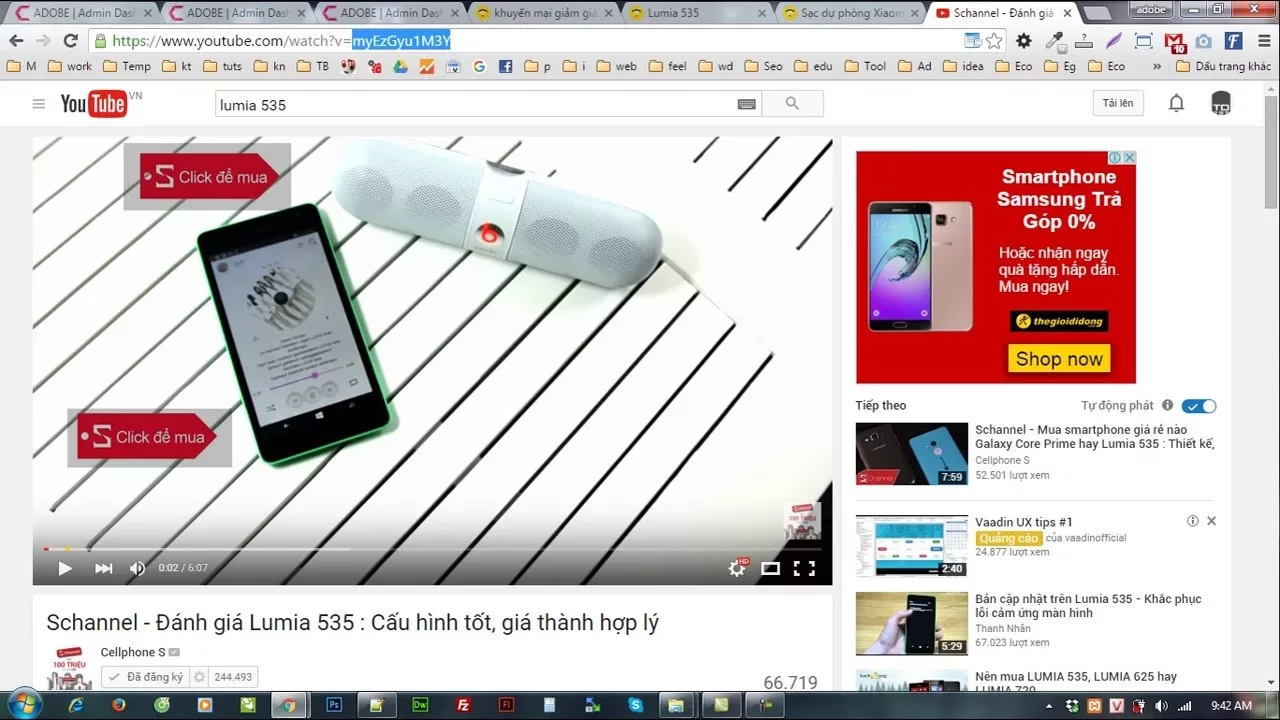Screen dimensions: 1280x720
Task: Open the YouTube guide hamburger menu
Action: click(38, 104)
